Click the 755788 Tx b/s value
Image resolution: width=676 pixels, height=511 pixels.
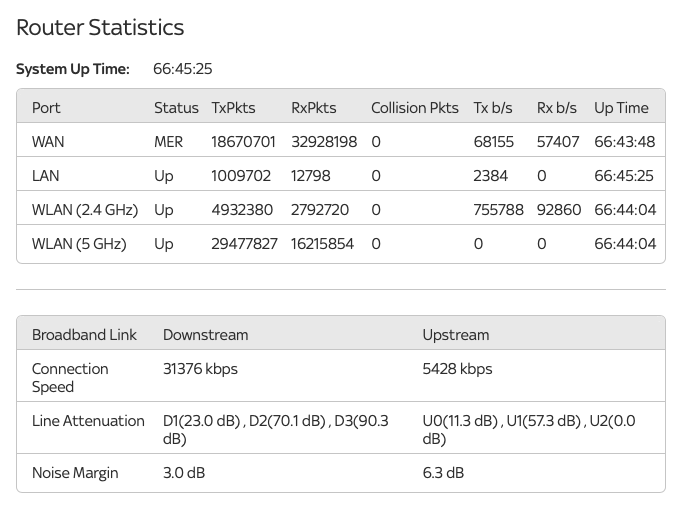pos(499,210)
